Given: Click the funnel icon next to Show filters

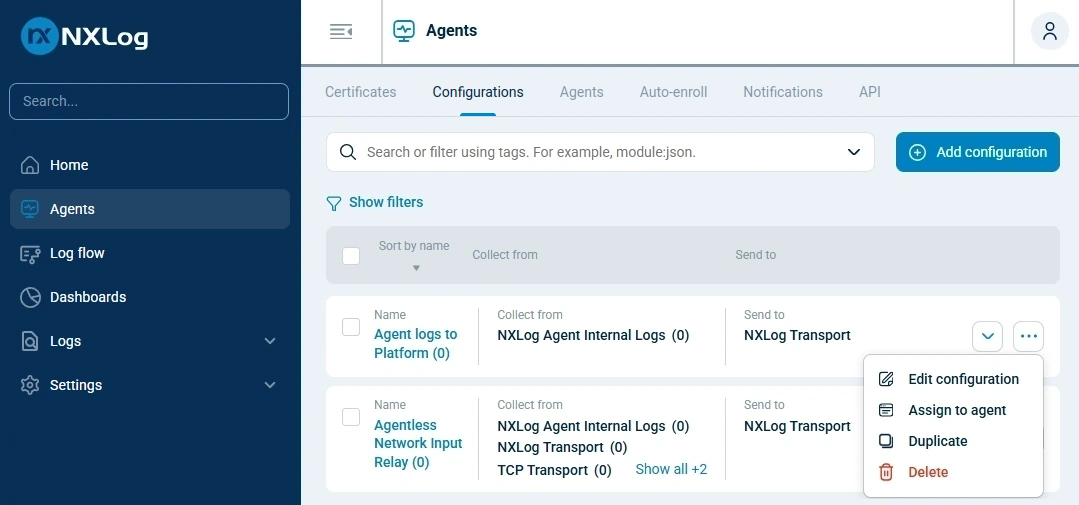Looking at the screenshot, I should [x=334, y=203].
